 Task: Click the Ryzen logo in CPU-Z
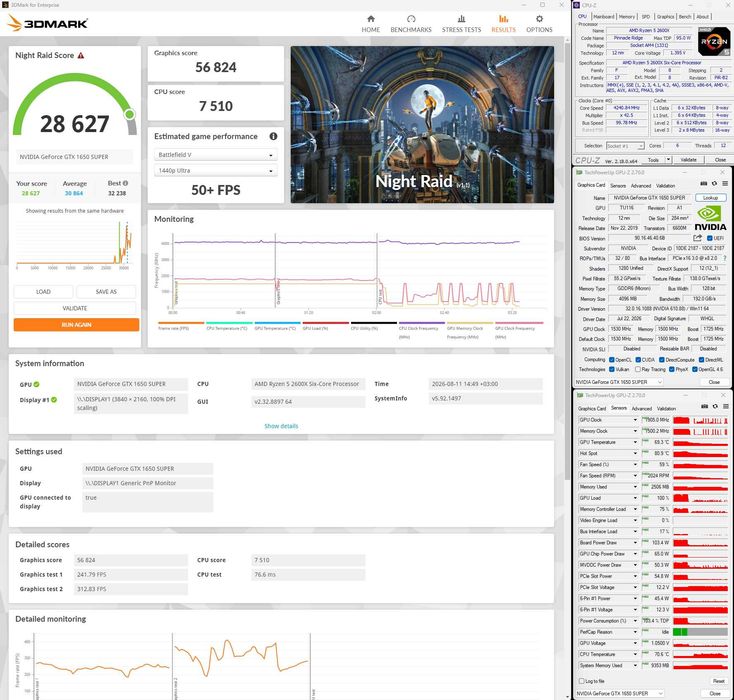pyautogui.click(x=713, y=42)
